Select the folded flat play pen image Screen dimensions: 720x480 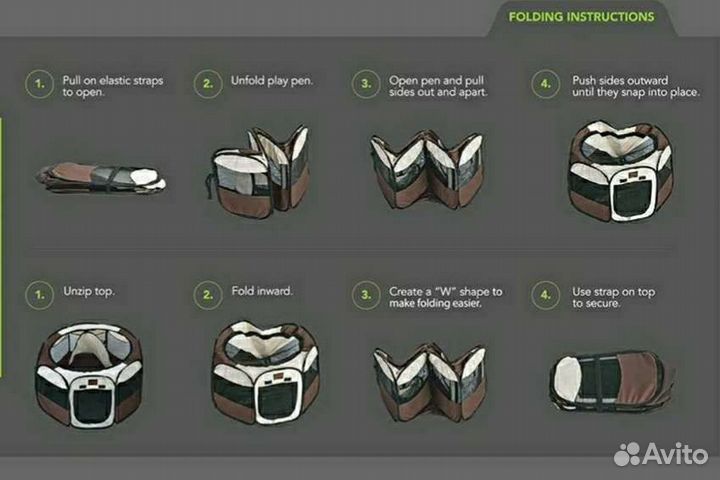coord(101,178)
